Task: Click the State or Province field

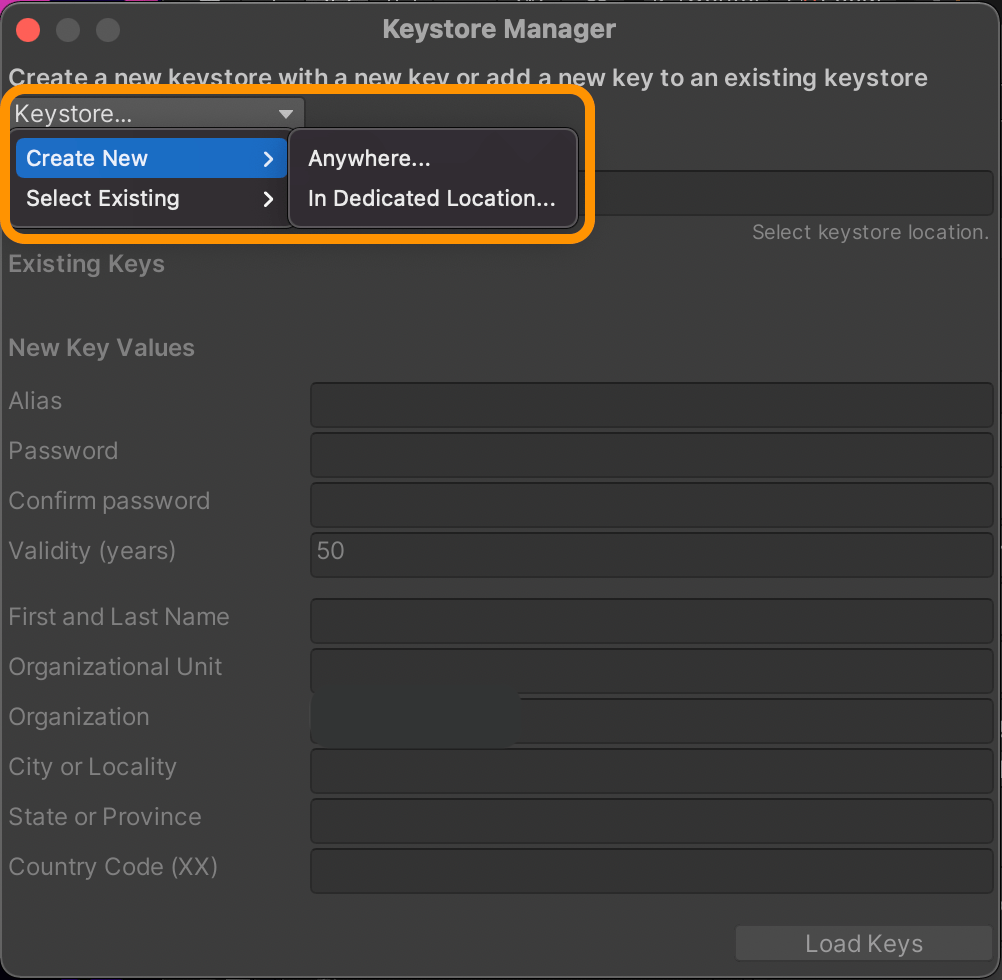Action: (x=650, y=820)
